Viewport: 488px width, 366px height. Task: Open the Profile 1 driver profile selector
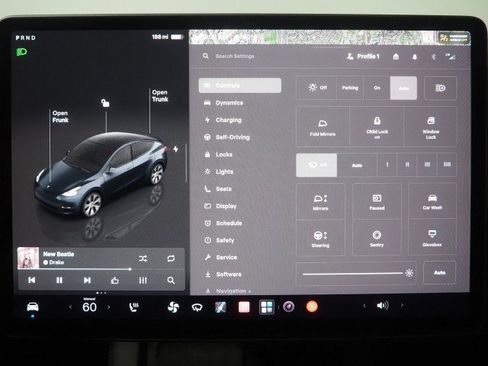[363, 56]
